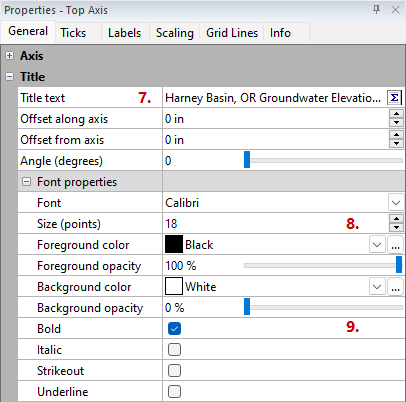Enable the Italic checkbox

point(174,350)
